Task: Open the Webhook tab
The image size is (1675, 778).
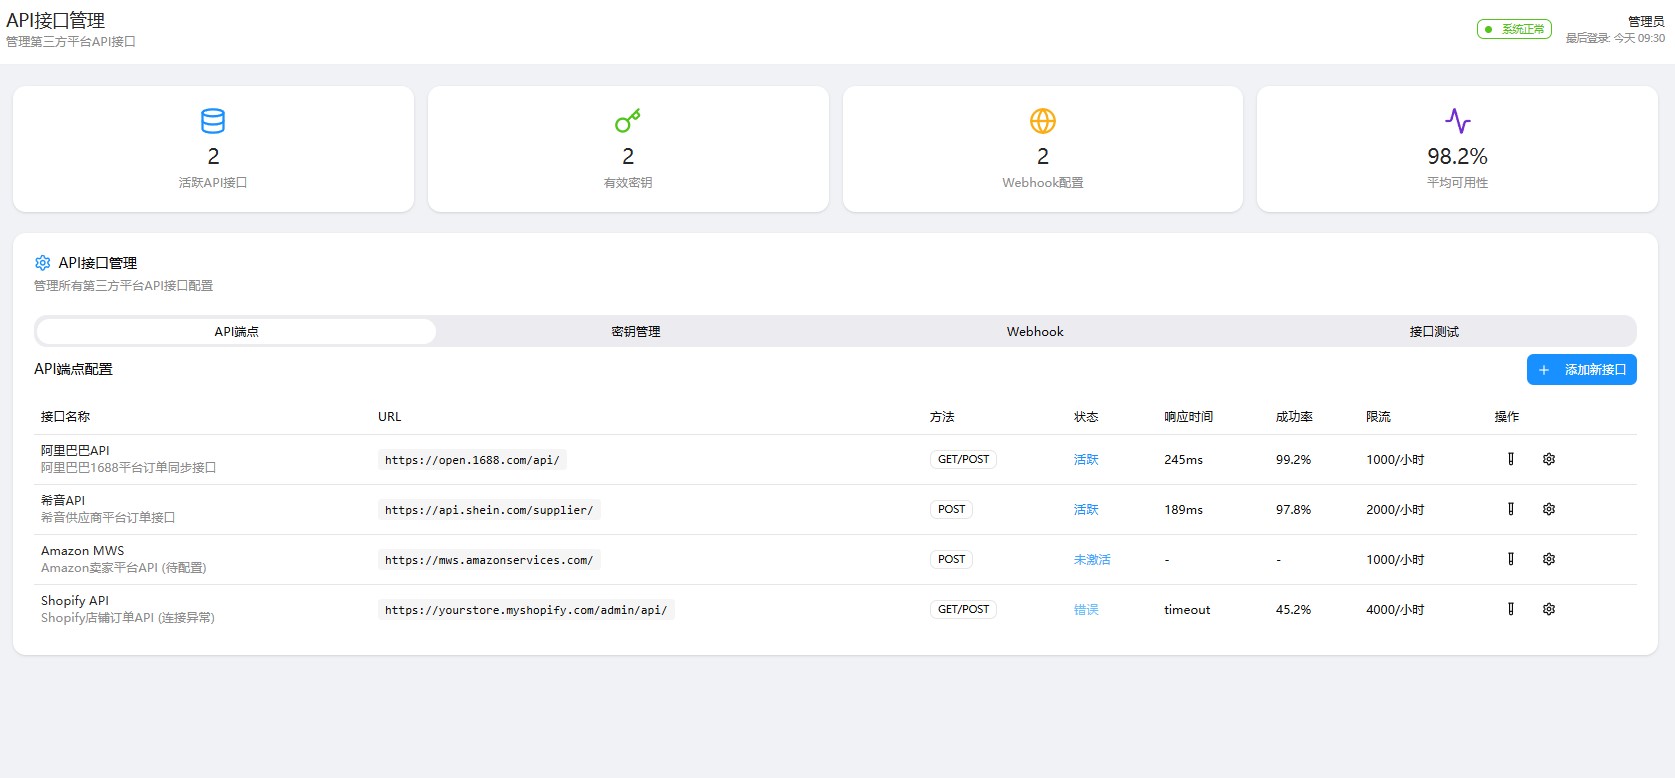Action: point(1035,331)
